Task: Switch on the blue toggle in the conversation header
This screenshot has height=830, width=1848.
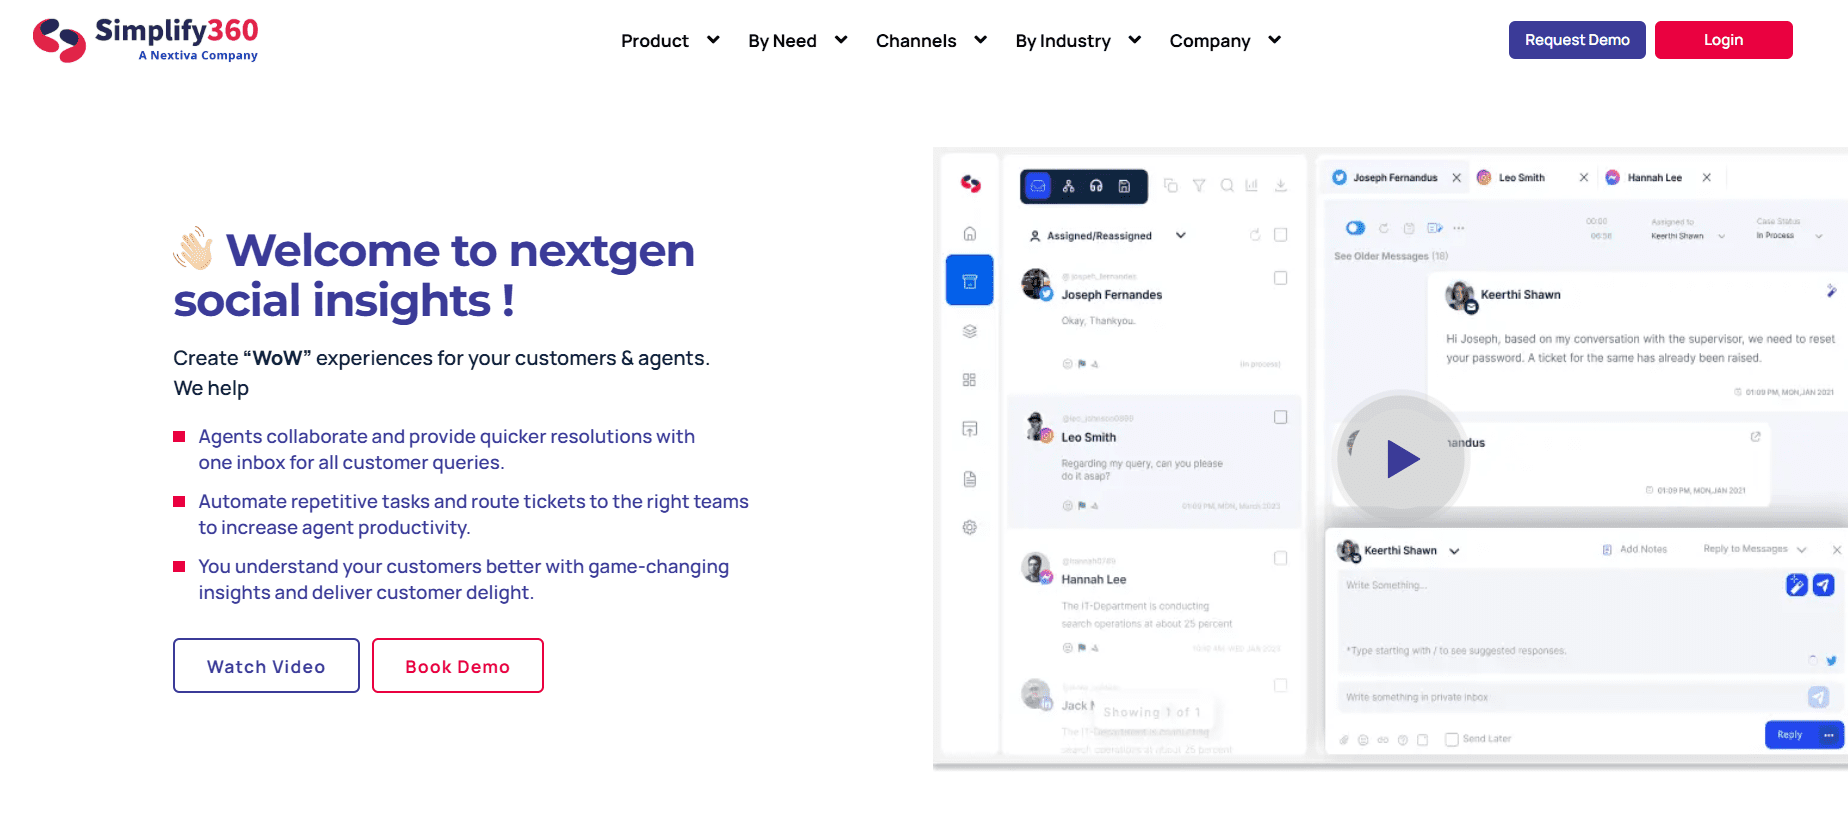Action: tap(1357, 227)
